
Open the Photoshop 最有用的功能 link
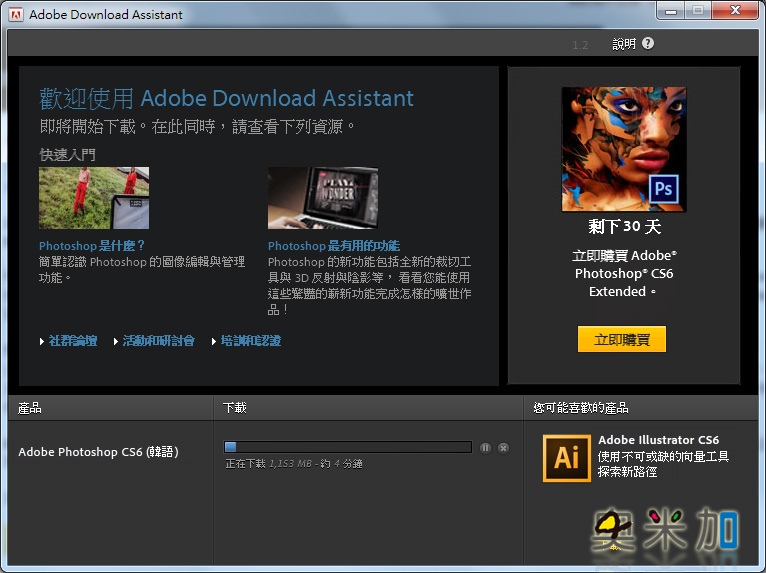pyautogui.click(x=334, y=246)
